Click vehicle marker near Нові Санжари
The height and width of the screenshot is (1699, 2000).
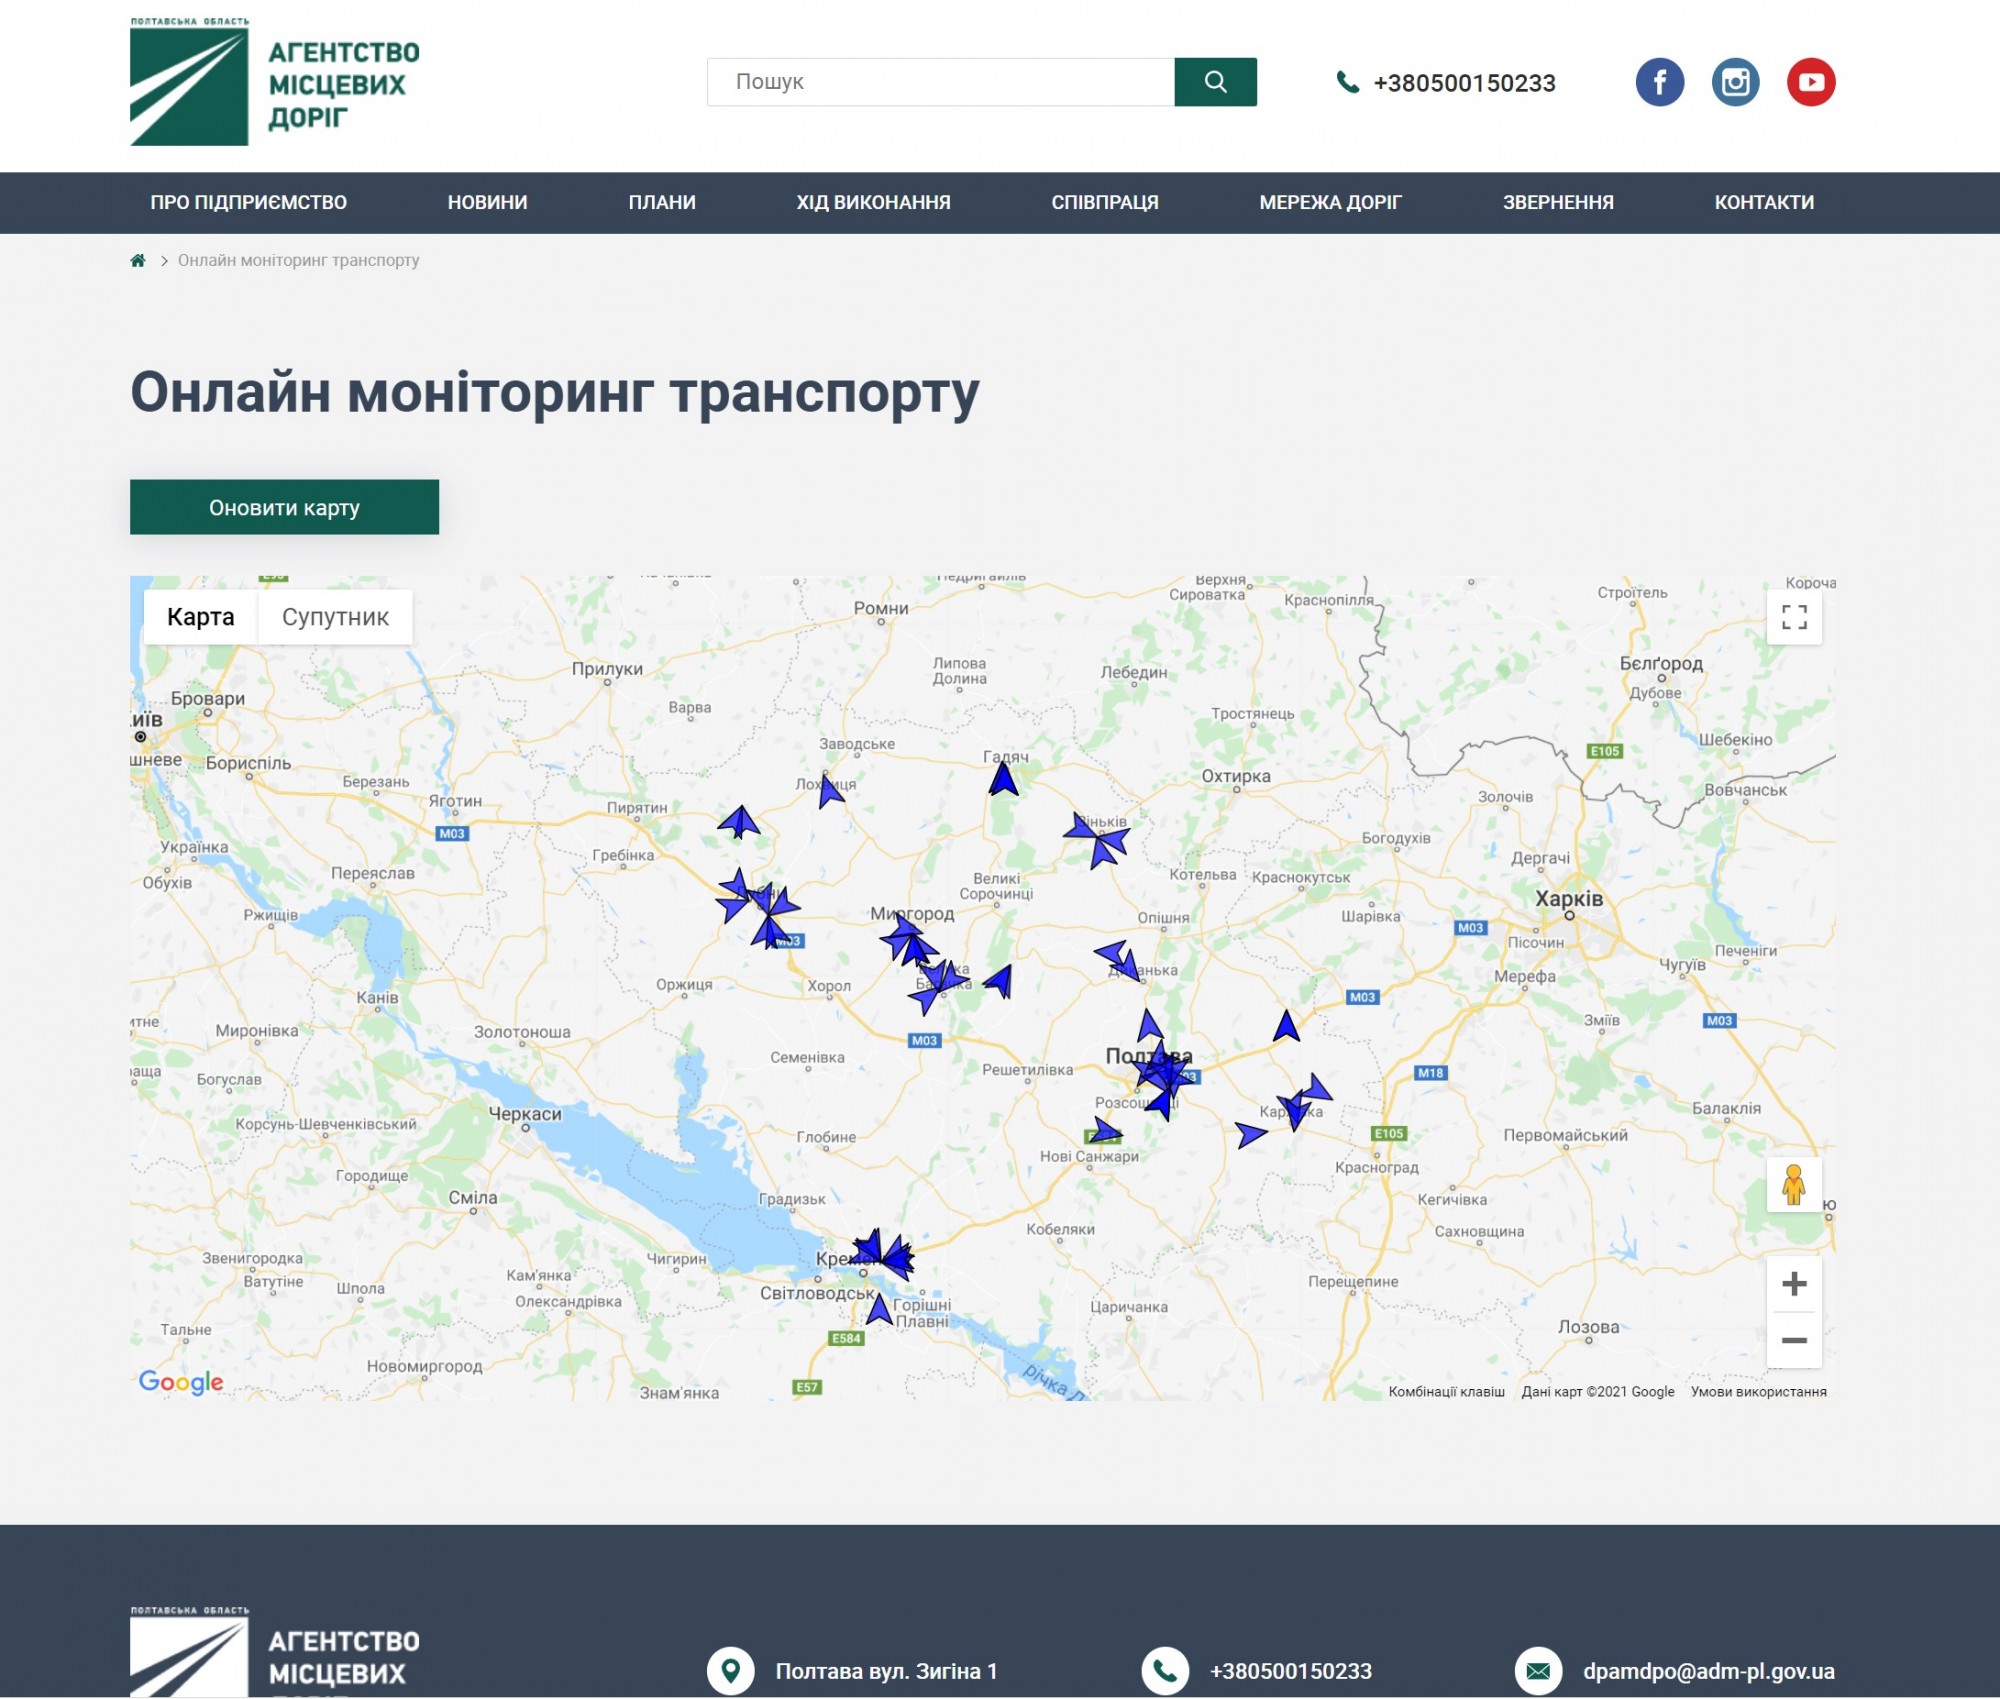[x=1105, y=1132]
